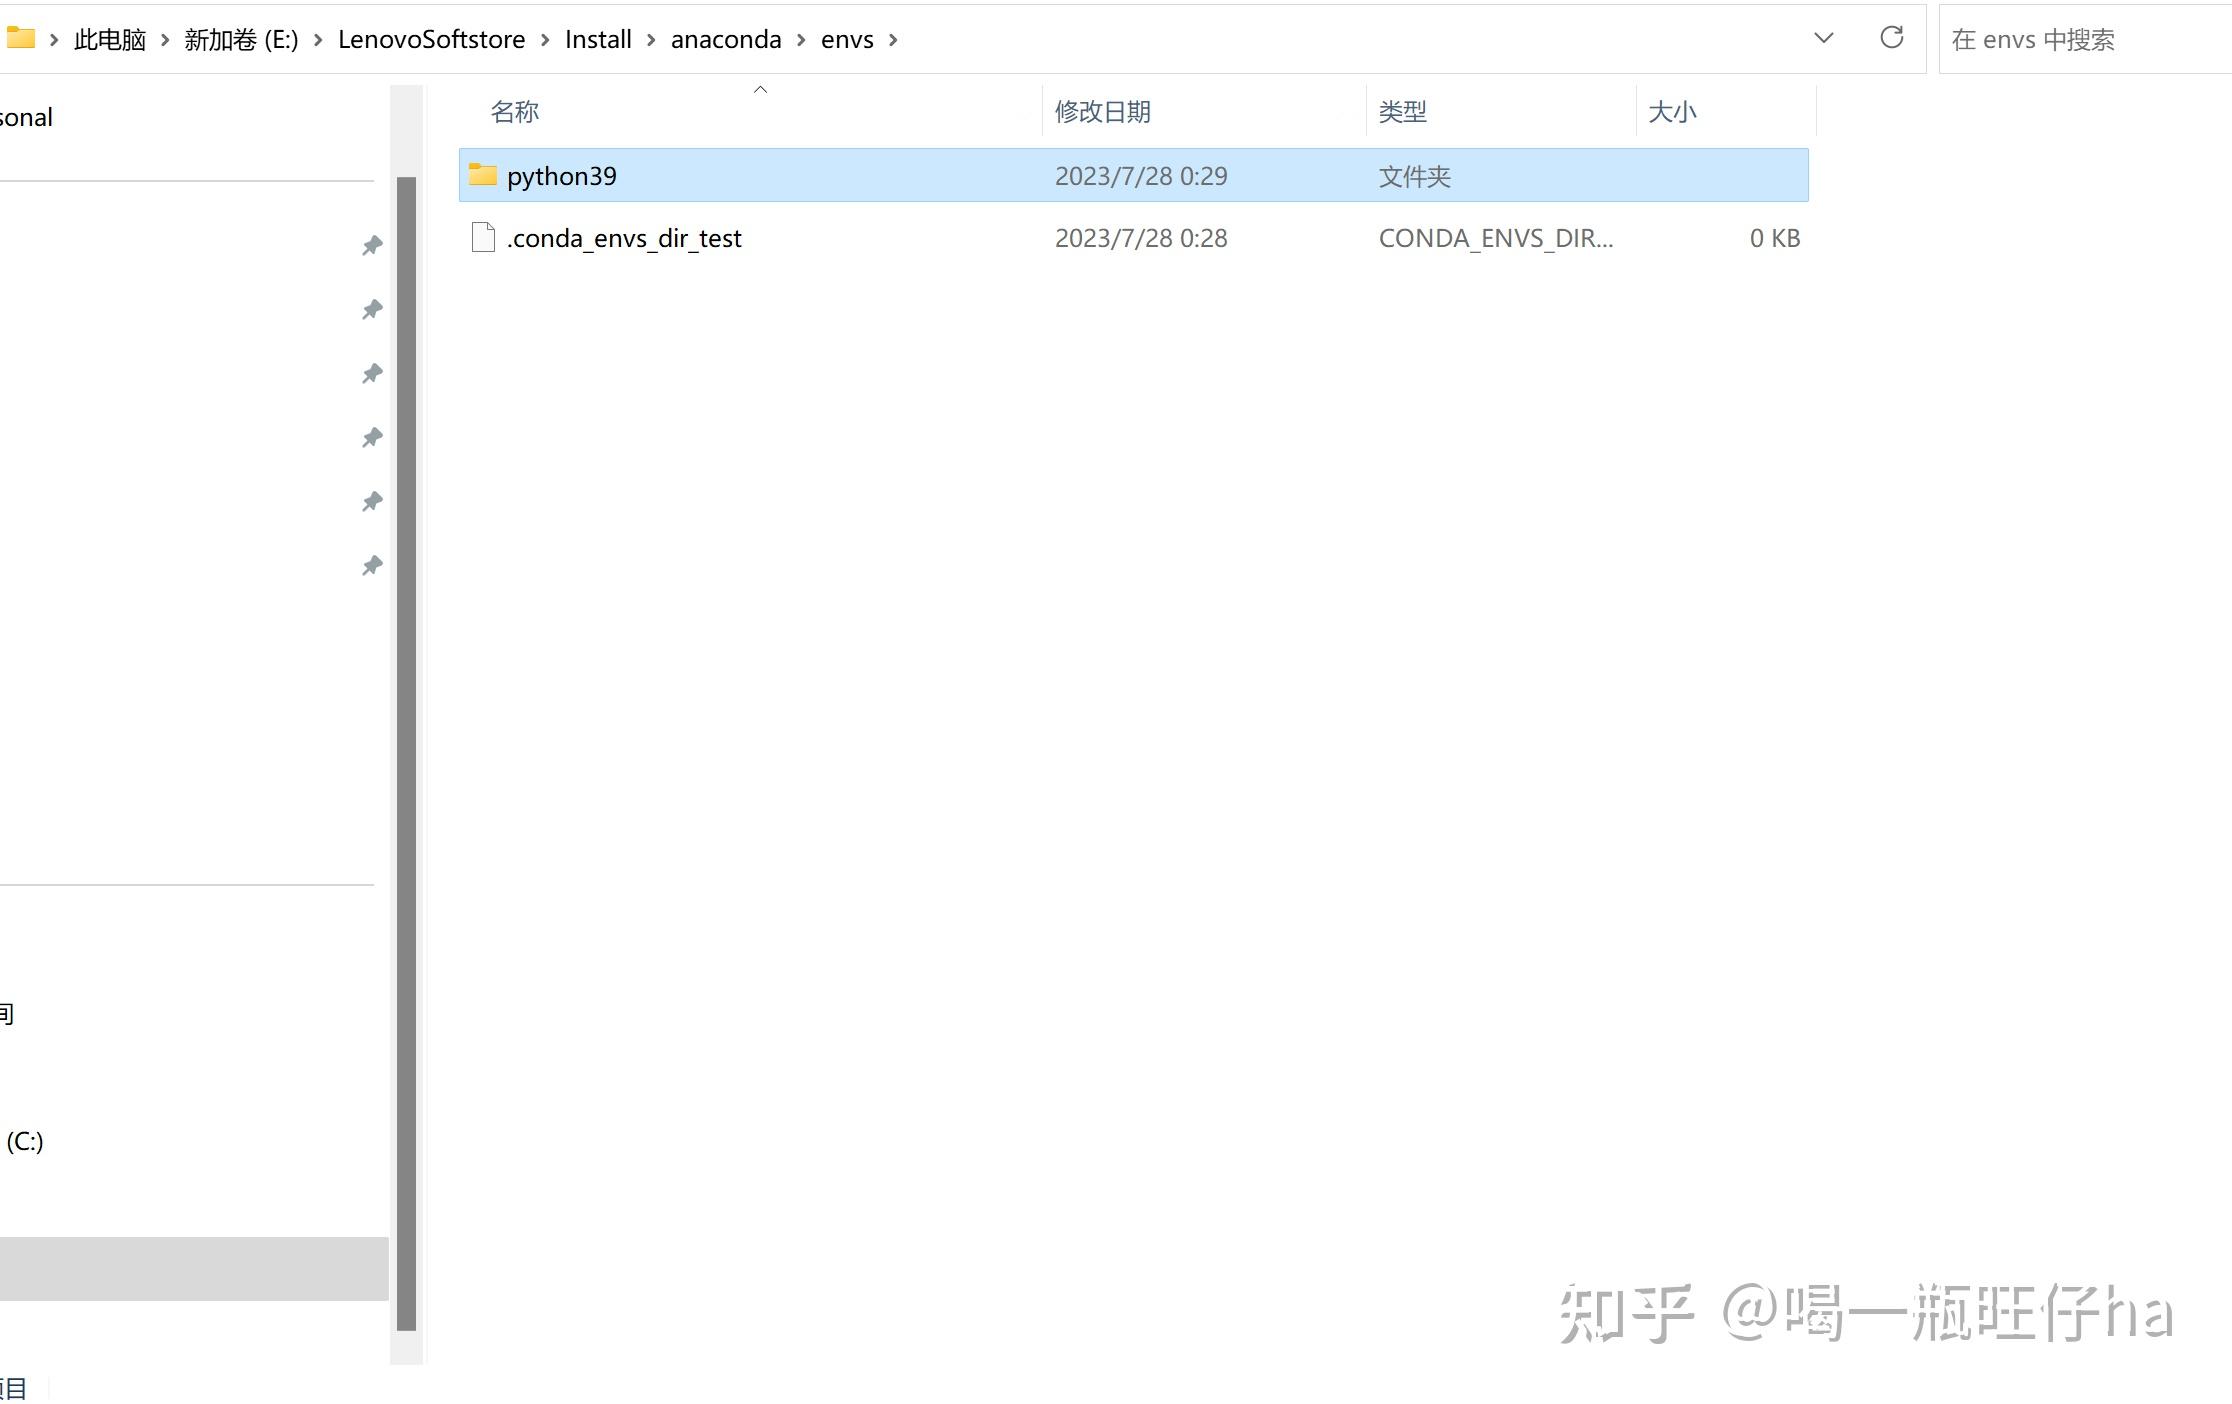
Task: Expand chevron after envs breadcrumb
Action: (893, 39)
